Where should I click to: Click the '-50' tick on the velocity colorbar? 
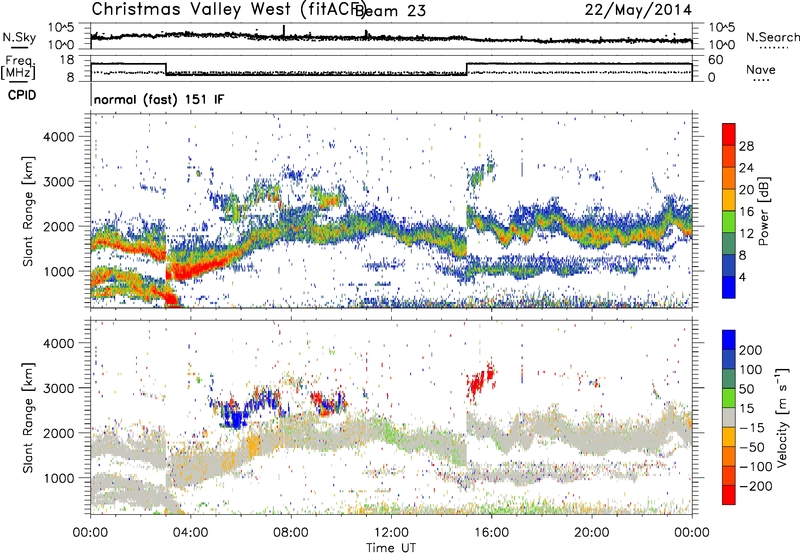[x=752, y=447]
